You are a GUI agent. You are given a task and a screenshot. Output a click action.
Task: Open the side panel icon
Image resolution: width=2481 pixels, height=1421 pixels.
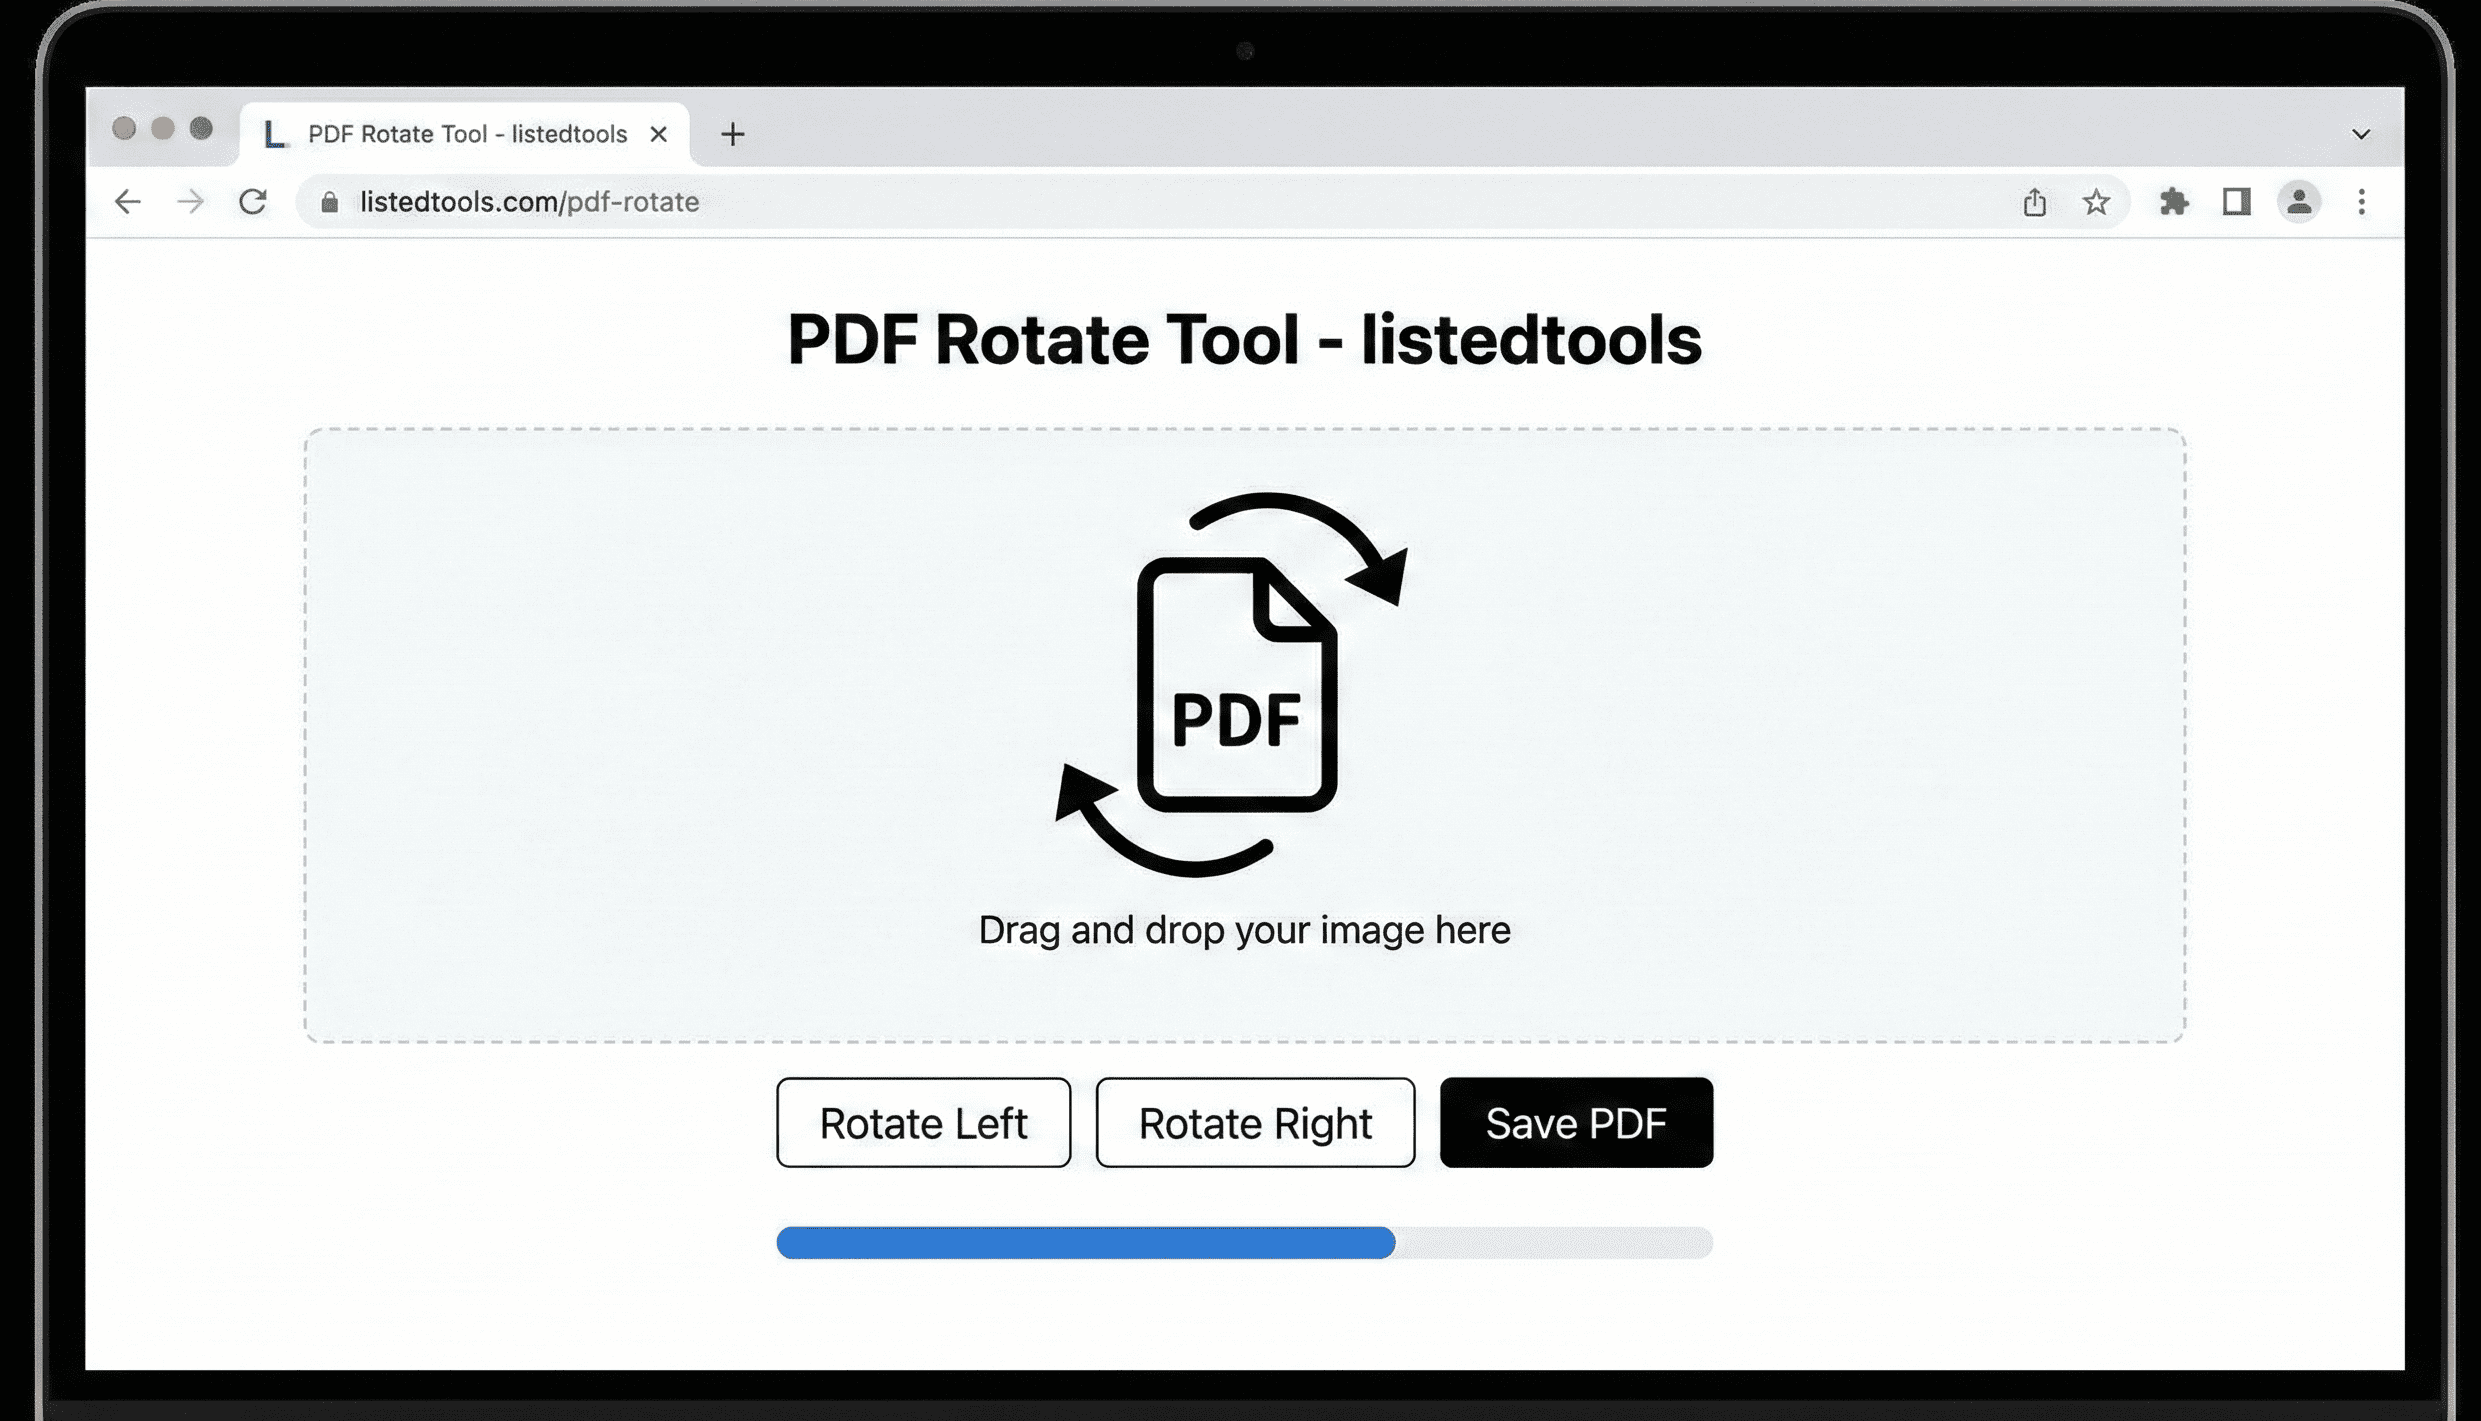2238,202
